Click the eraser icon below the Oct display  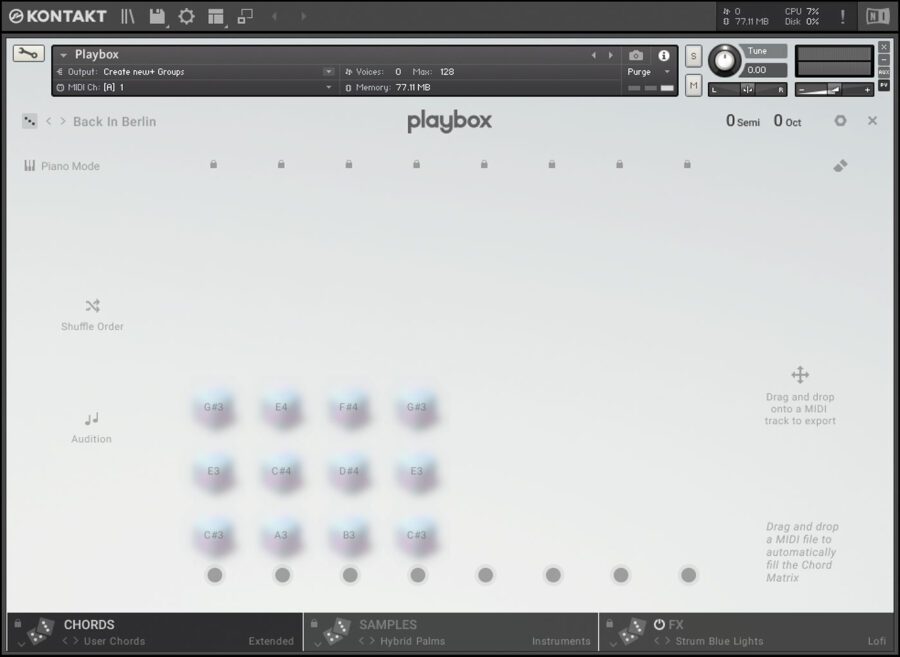click(x=840, y=166)
